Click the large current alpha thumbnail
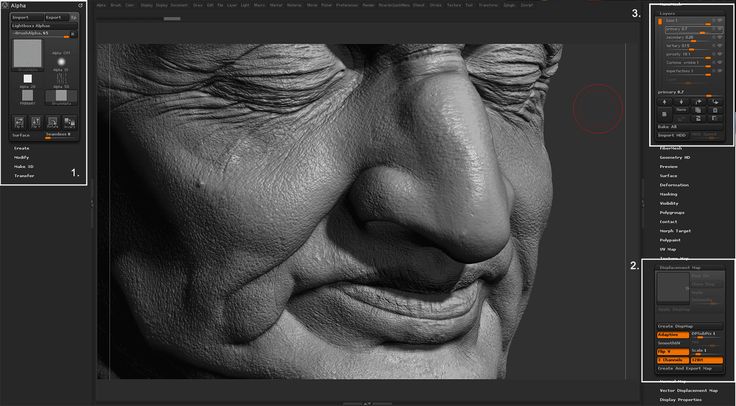 [28, 54]
